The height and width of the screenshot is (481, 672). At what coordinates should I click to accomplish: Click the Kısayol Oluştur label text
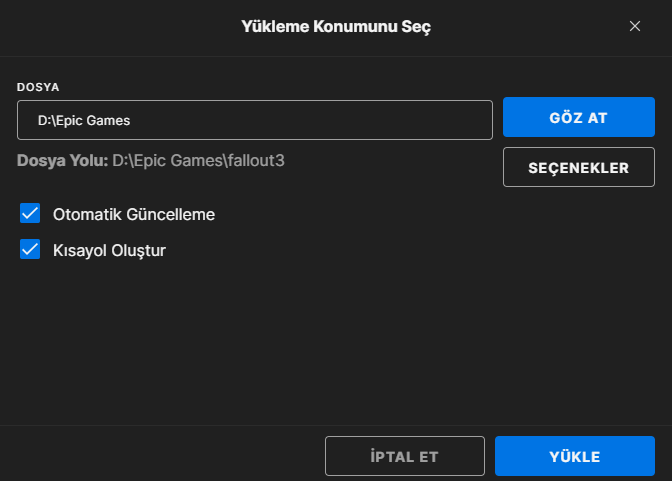[109, 250]
